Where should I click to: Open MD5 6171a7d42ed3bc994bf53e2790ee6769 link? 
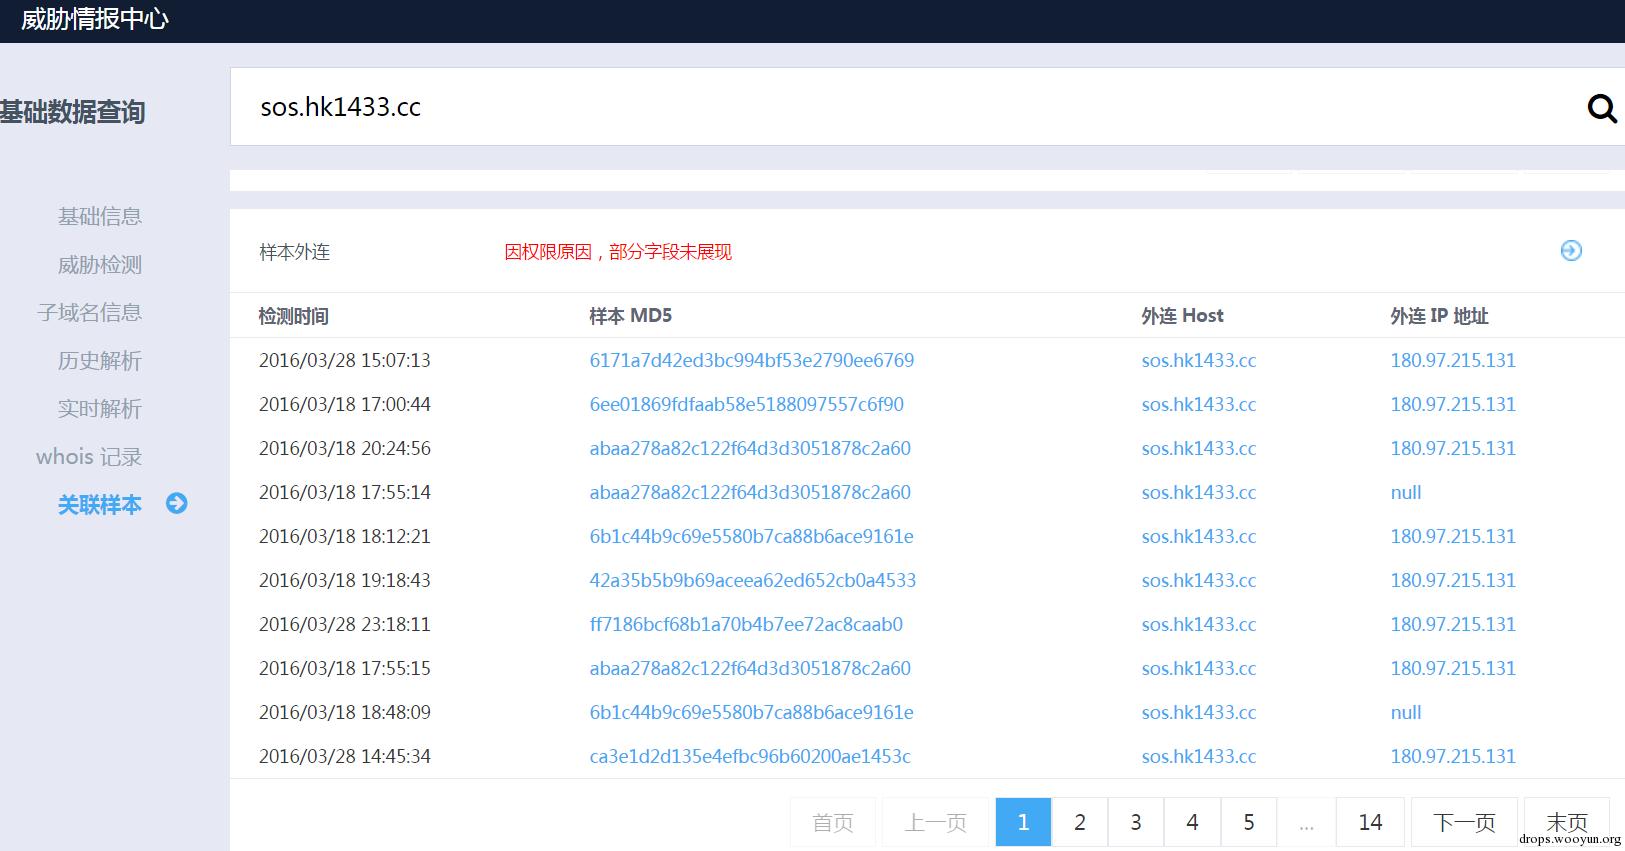[x=752, y=360]
